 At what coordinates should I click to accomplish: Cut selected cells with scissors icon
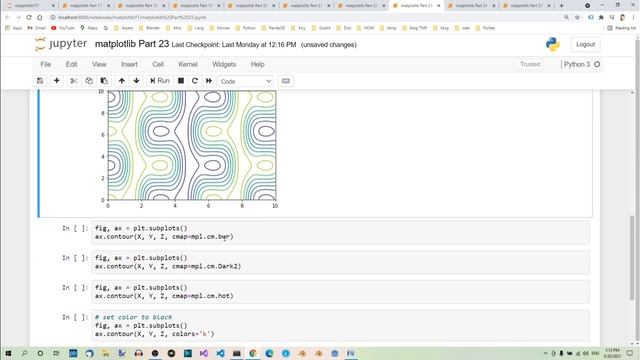(73, 81)
